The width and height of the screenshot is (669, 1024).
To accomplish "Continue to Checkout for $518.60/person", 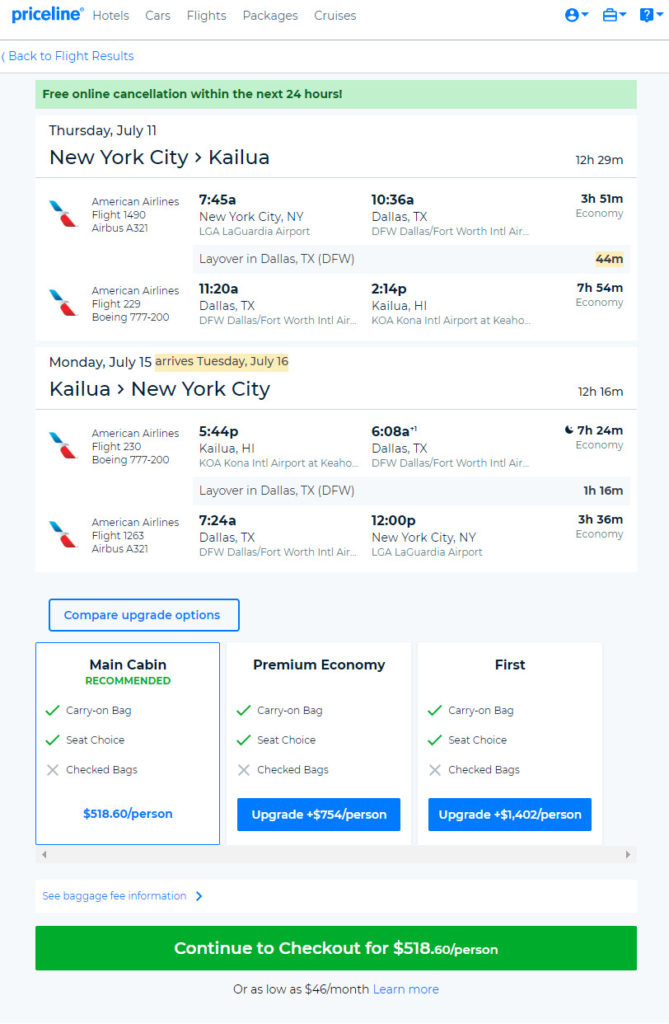I will tap(336, 948).
